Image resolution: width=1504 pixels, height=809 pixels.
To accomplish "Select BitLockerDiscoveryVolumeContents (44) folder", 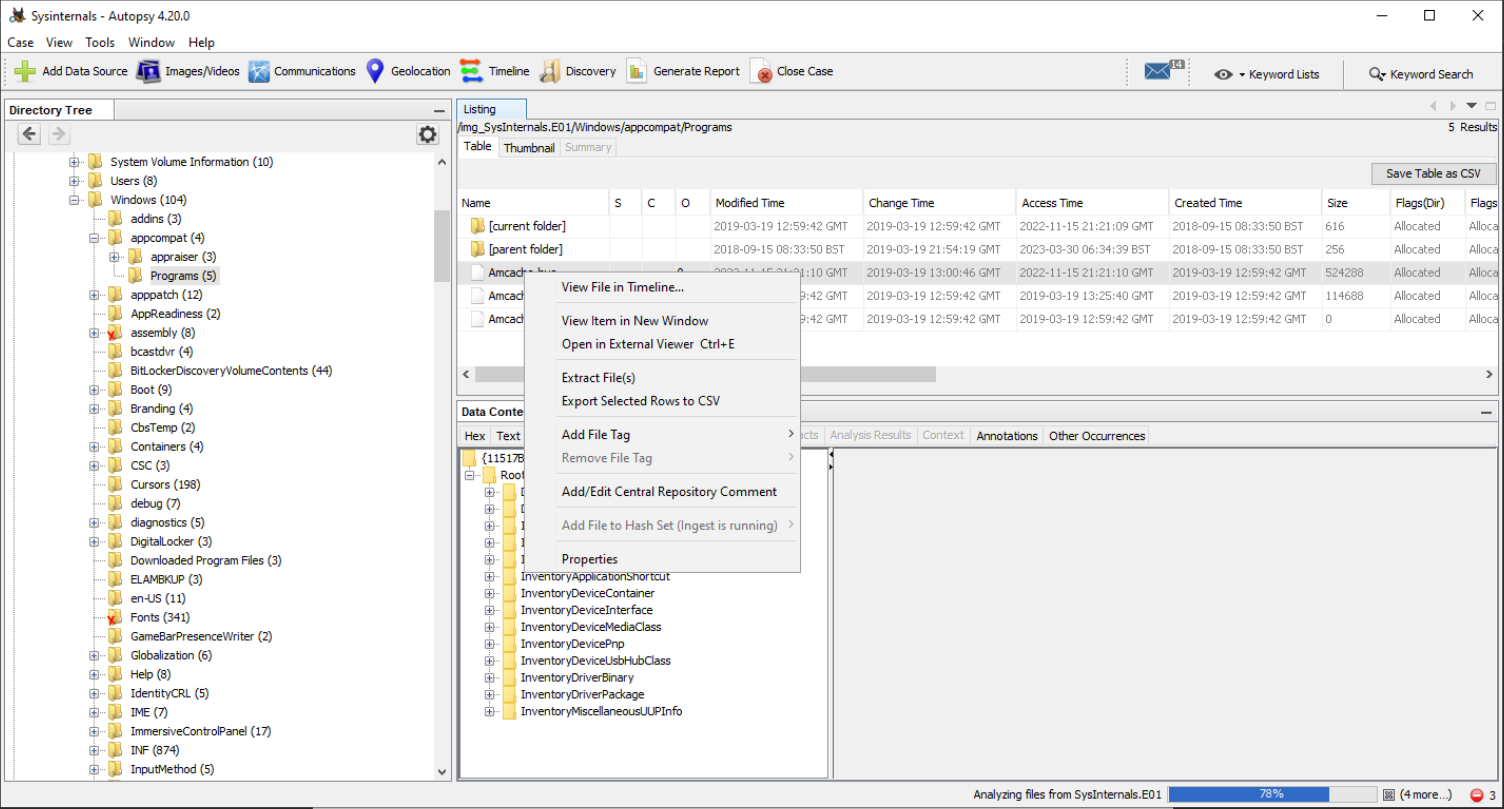I will (x=231, y=371).
